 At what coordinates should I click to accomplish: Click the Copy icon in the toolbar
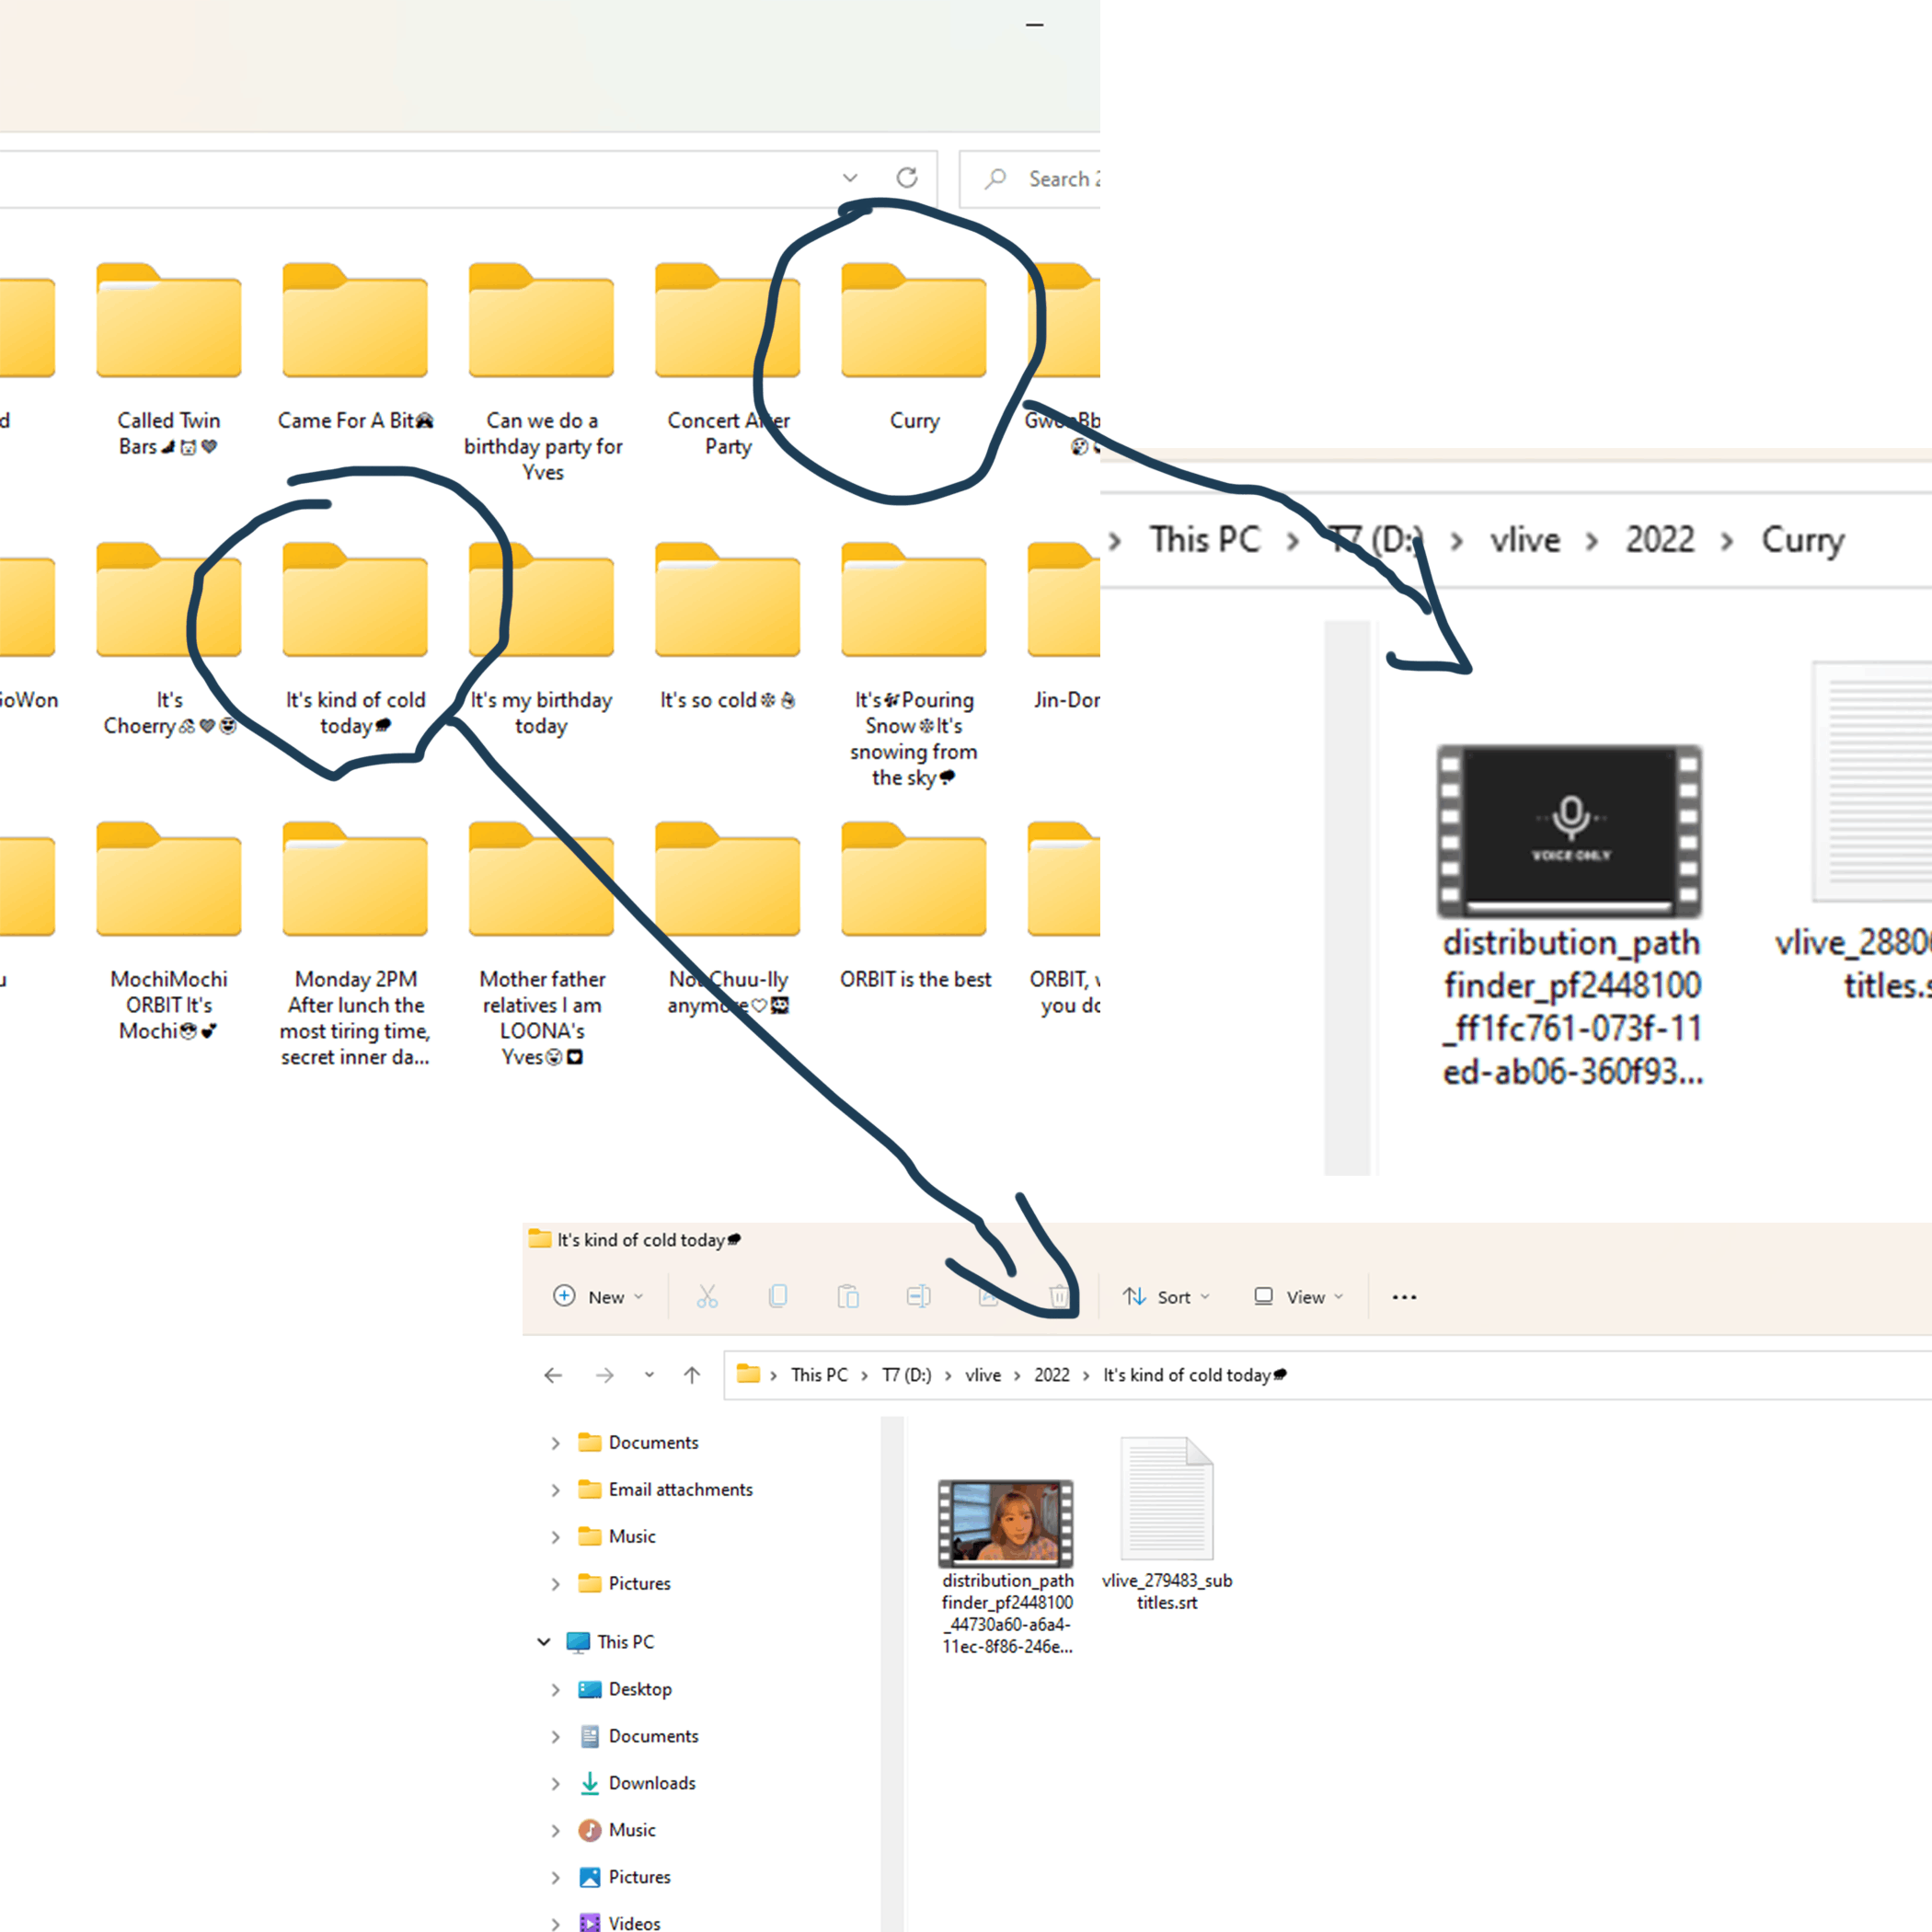(777, 1297)
